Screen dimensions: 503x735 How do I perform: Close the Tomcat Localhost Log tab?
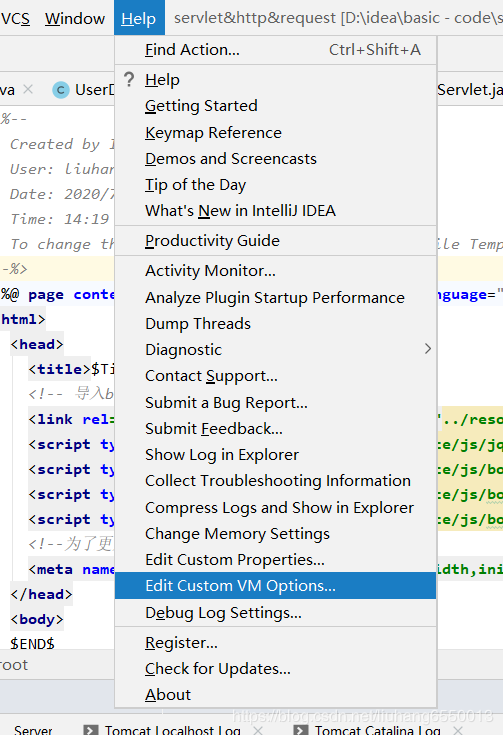(x=257, y=729)
